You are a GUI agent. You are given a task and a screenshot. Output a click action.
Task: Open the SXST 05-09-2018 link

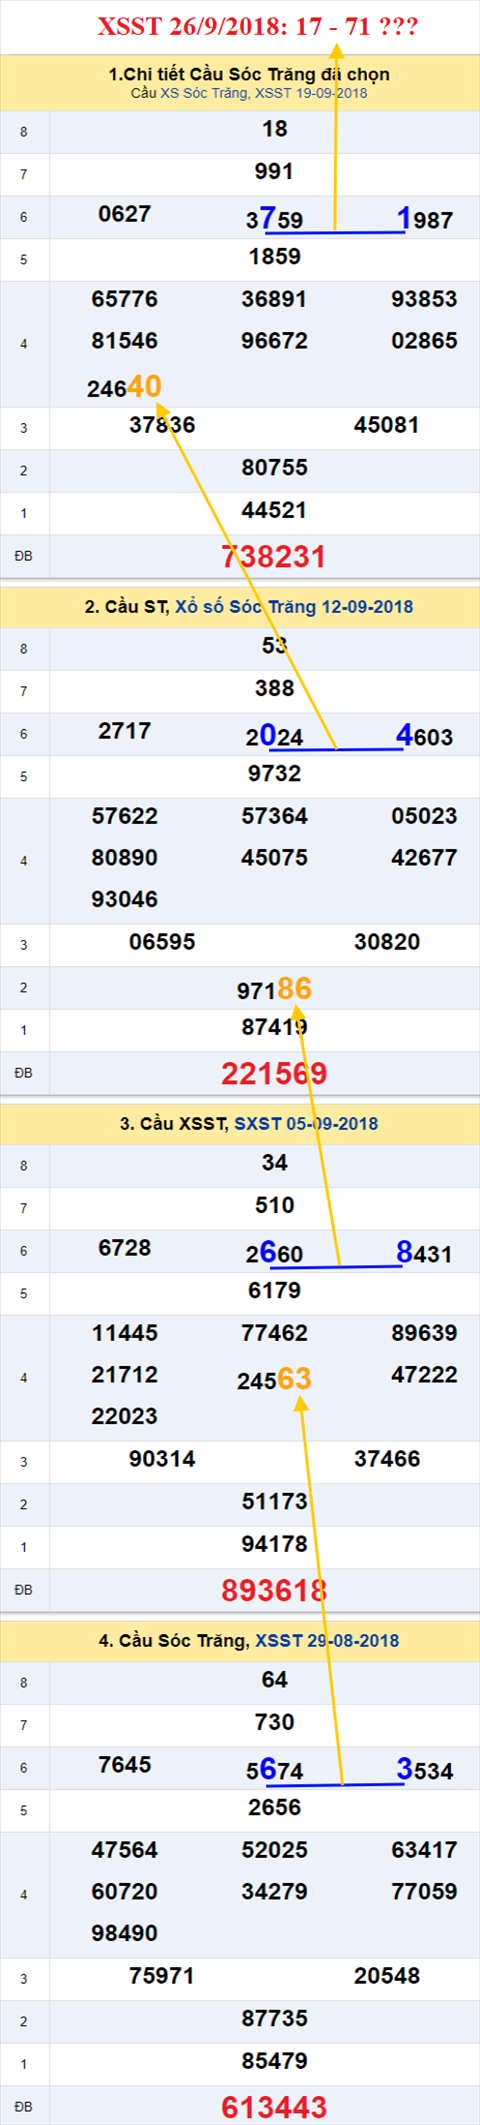tap(306, 1124)
